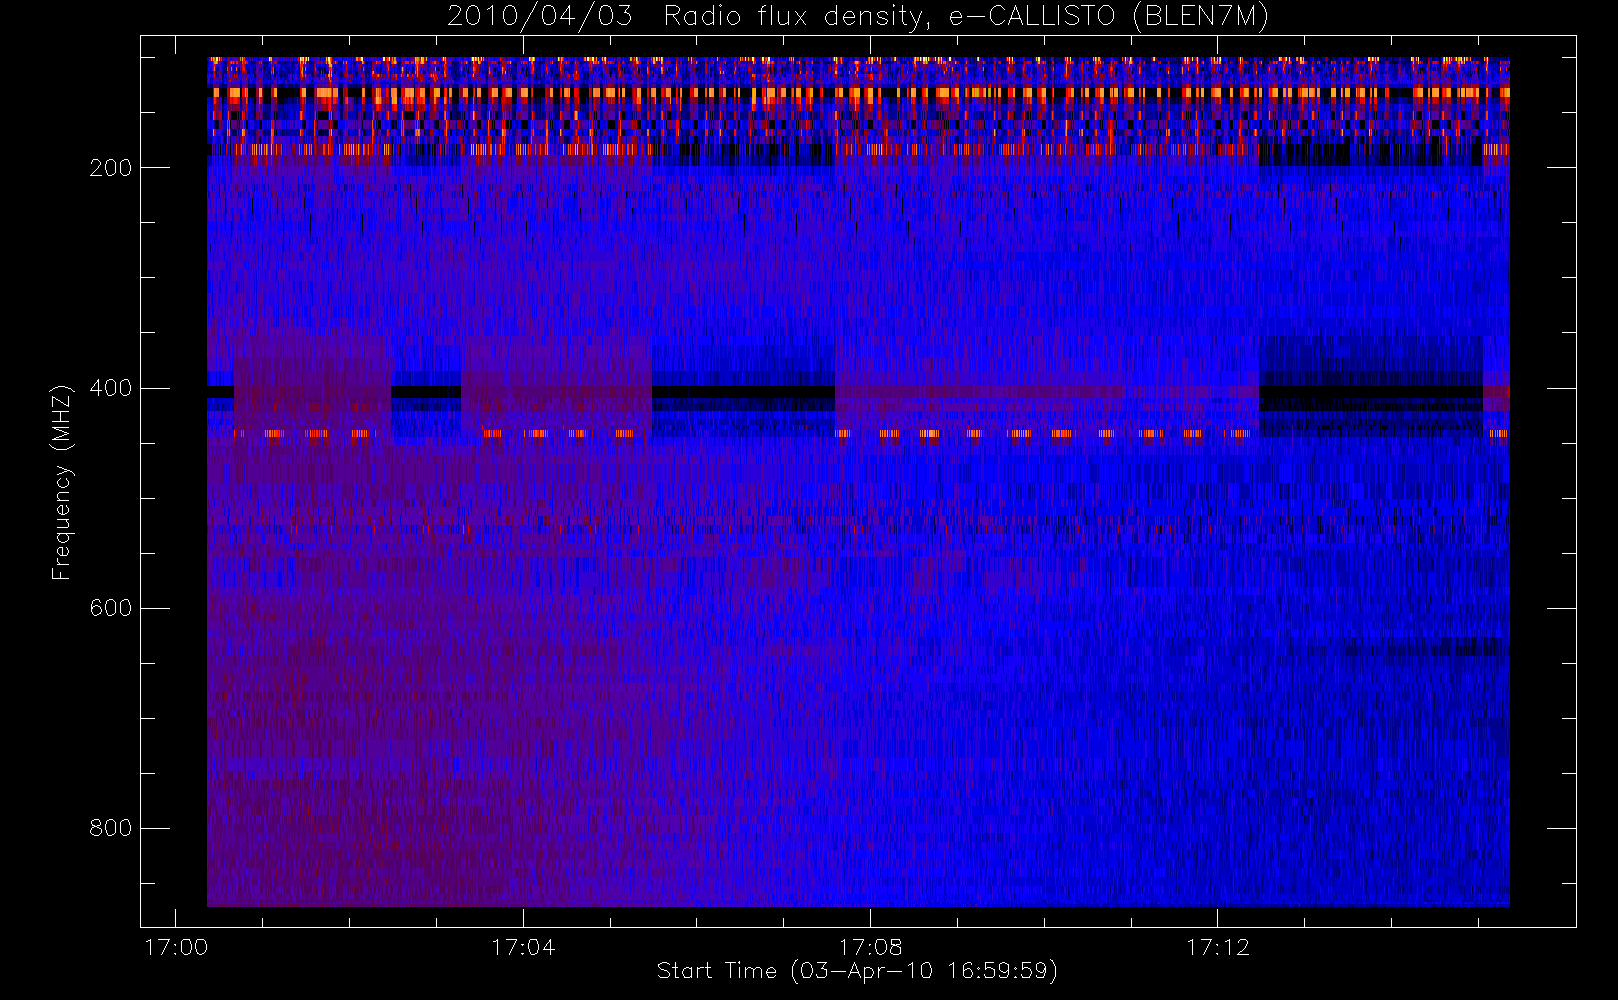Viewport: 1618px width, 1000px height.
Task: Click the 17:08 time tick label
Action: pos(870,947)
